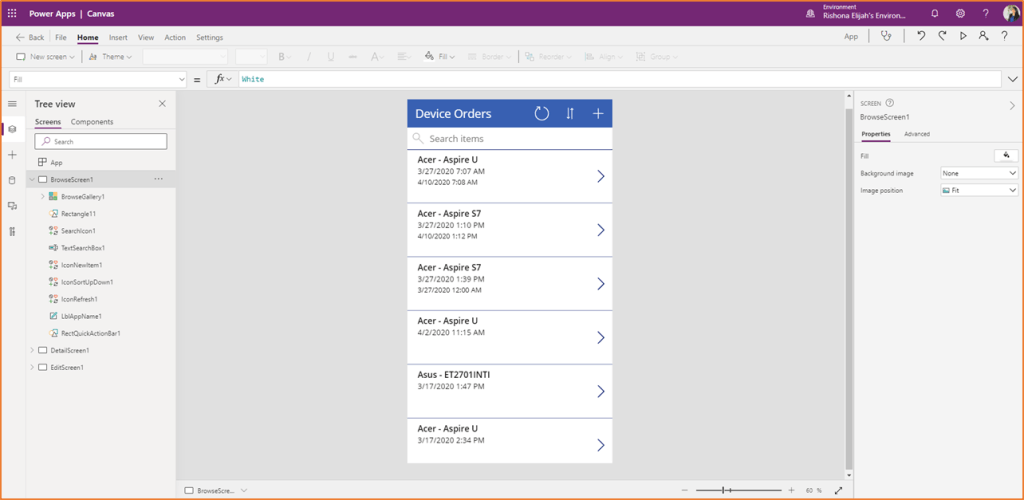Switch to the Components tab

click(x=92, y=122)
